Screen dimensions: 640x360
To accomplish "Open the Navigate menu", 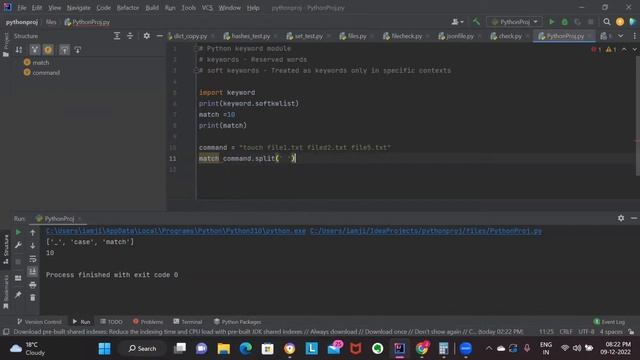I will (x=78, y=8).
